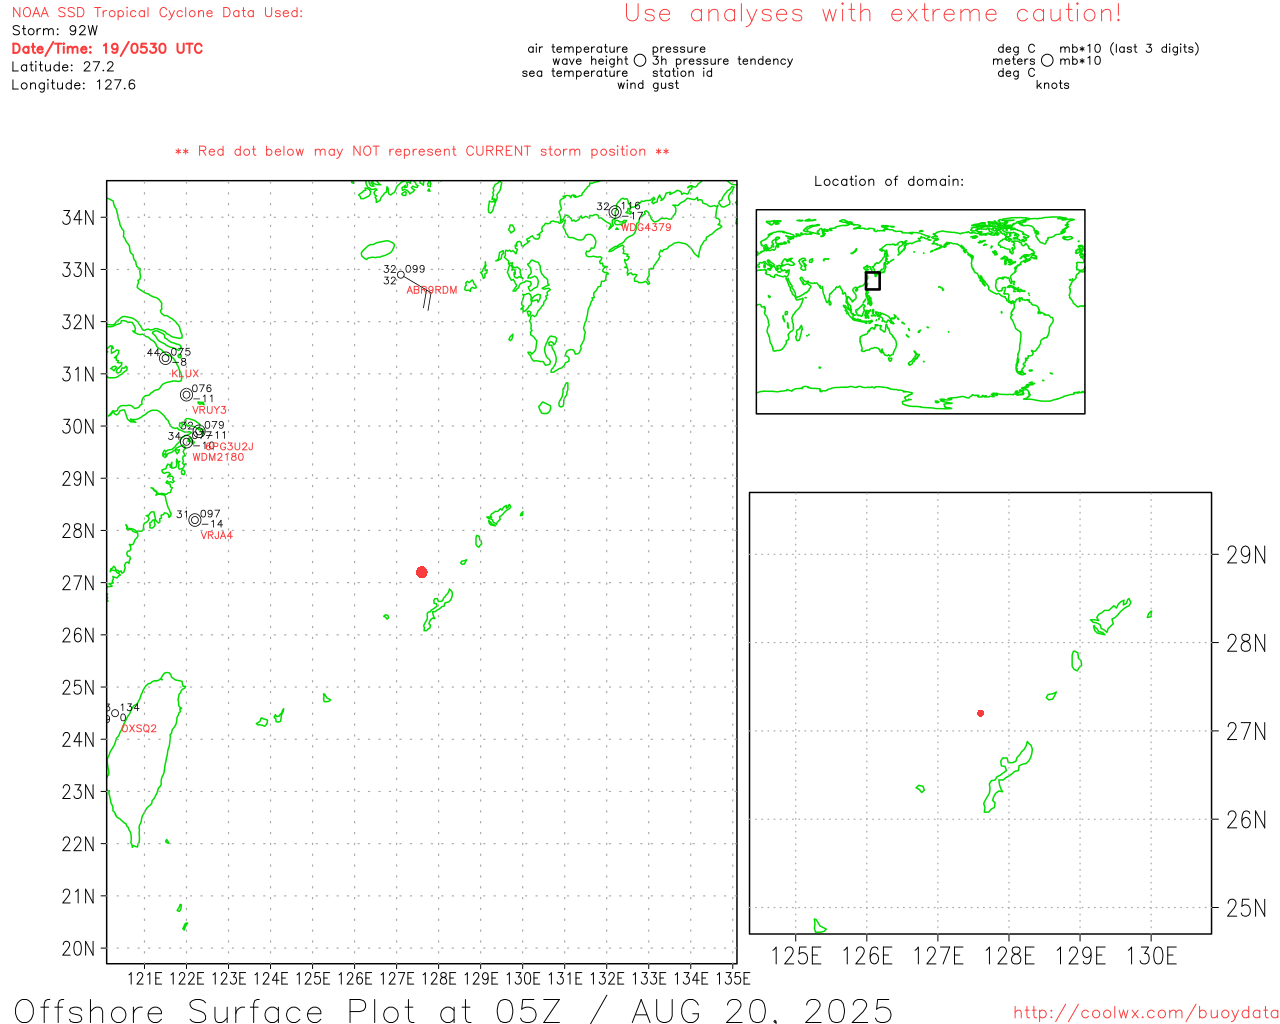Screen dimensions: 1280x1024
Task: Click the VRUY3 station ID label
Action: (x=210, y=410)
